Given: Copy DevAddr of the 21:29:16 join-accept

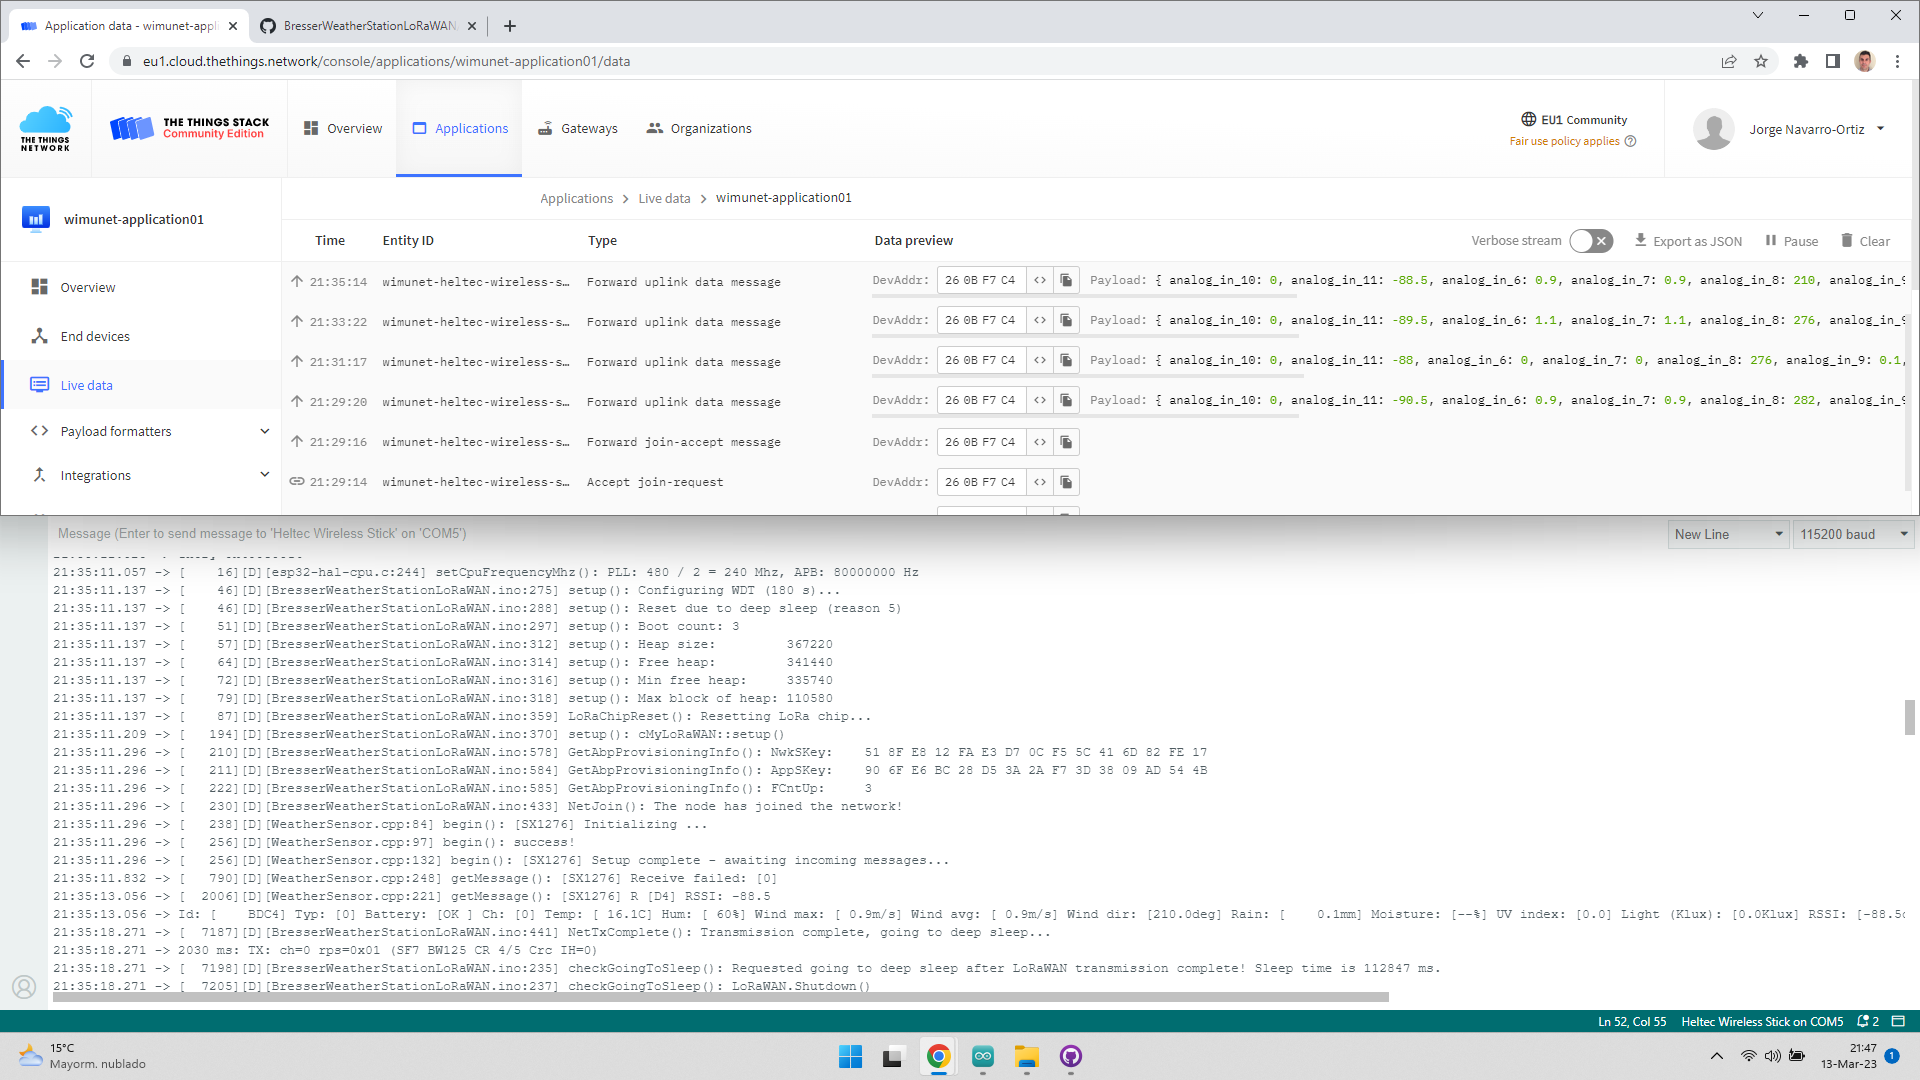Looking at the screenshot, I should coord(1066,442).
